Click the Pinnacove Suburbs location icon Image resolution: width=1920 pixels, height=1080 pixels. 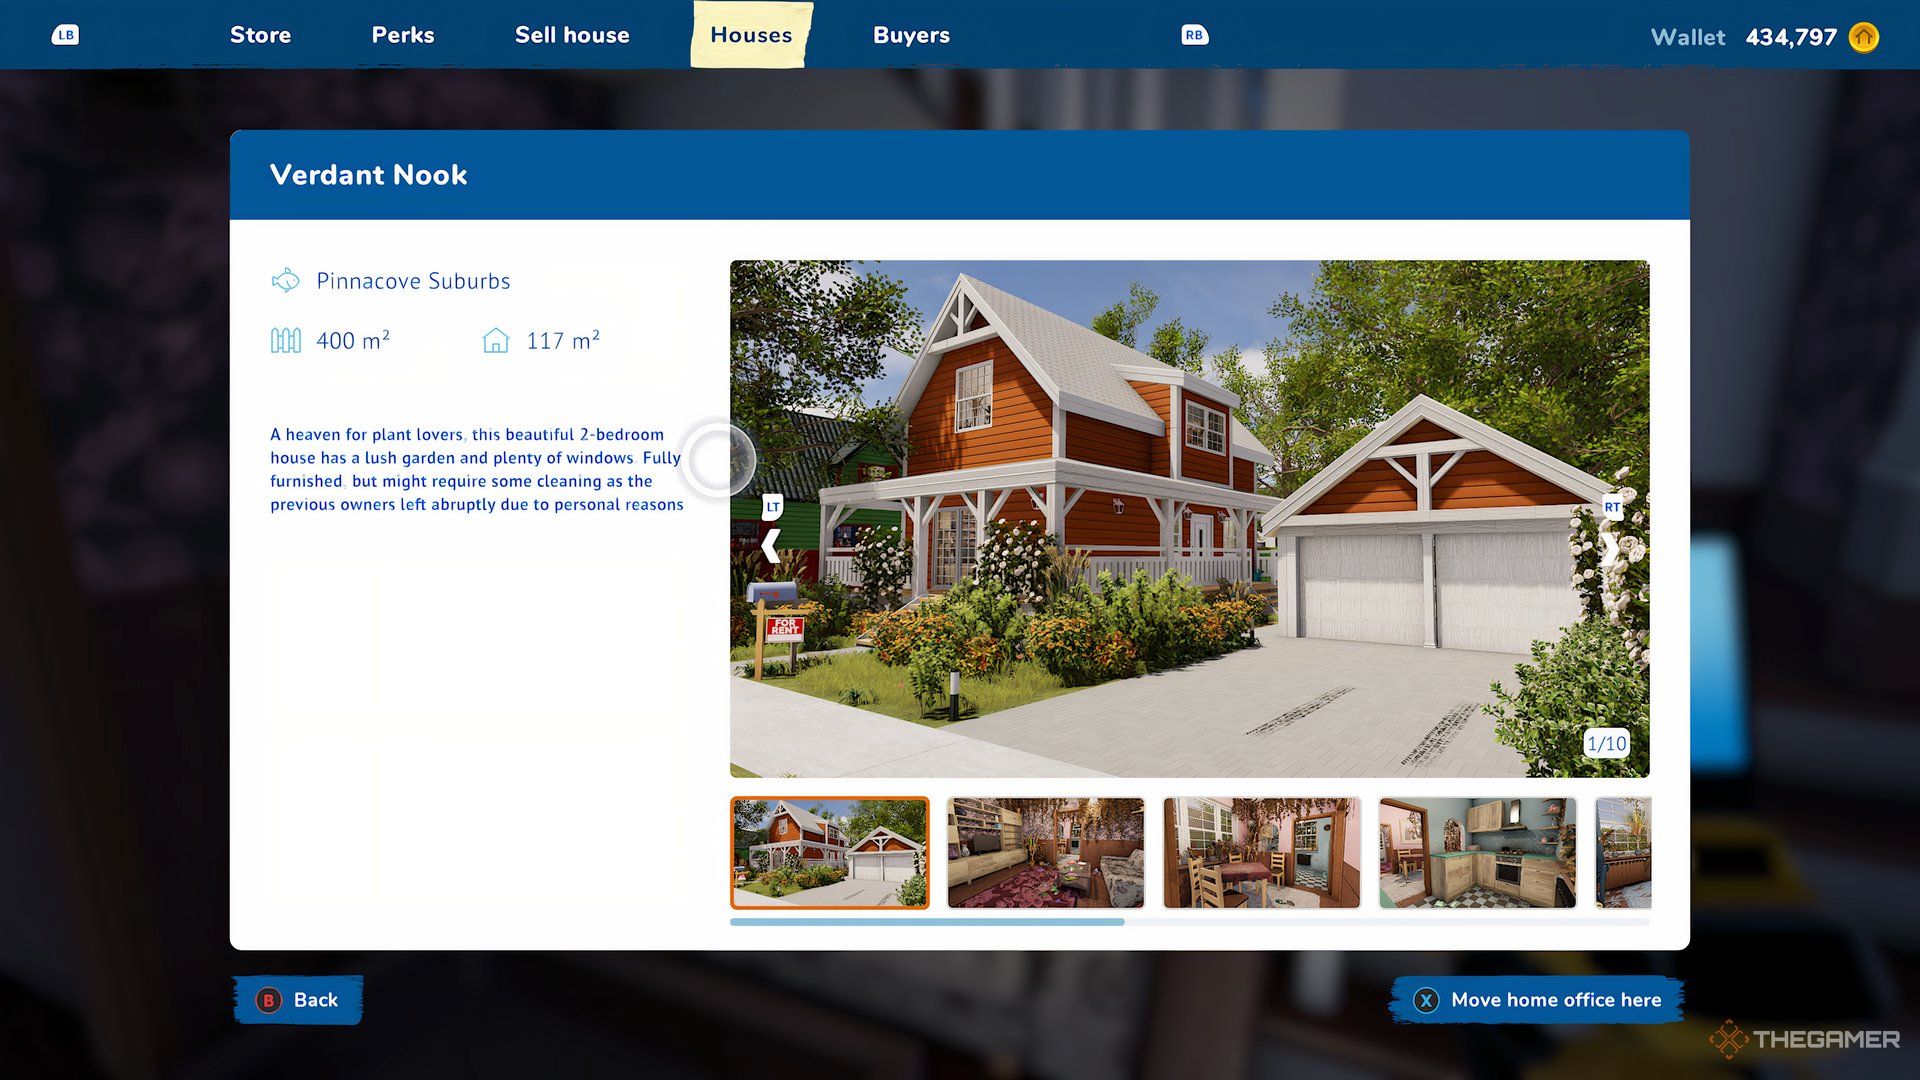point(284,280)
